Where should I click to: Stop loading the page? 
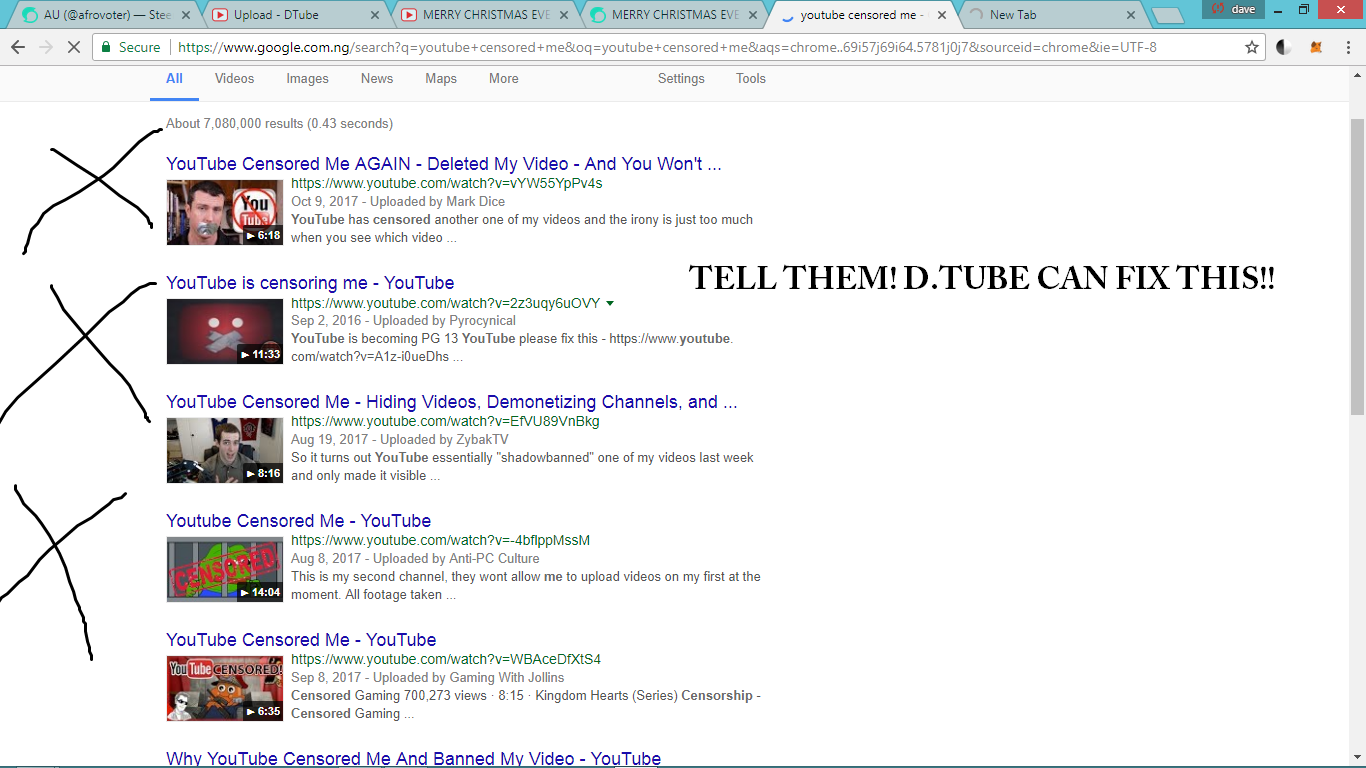[73, 47]
